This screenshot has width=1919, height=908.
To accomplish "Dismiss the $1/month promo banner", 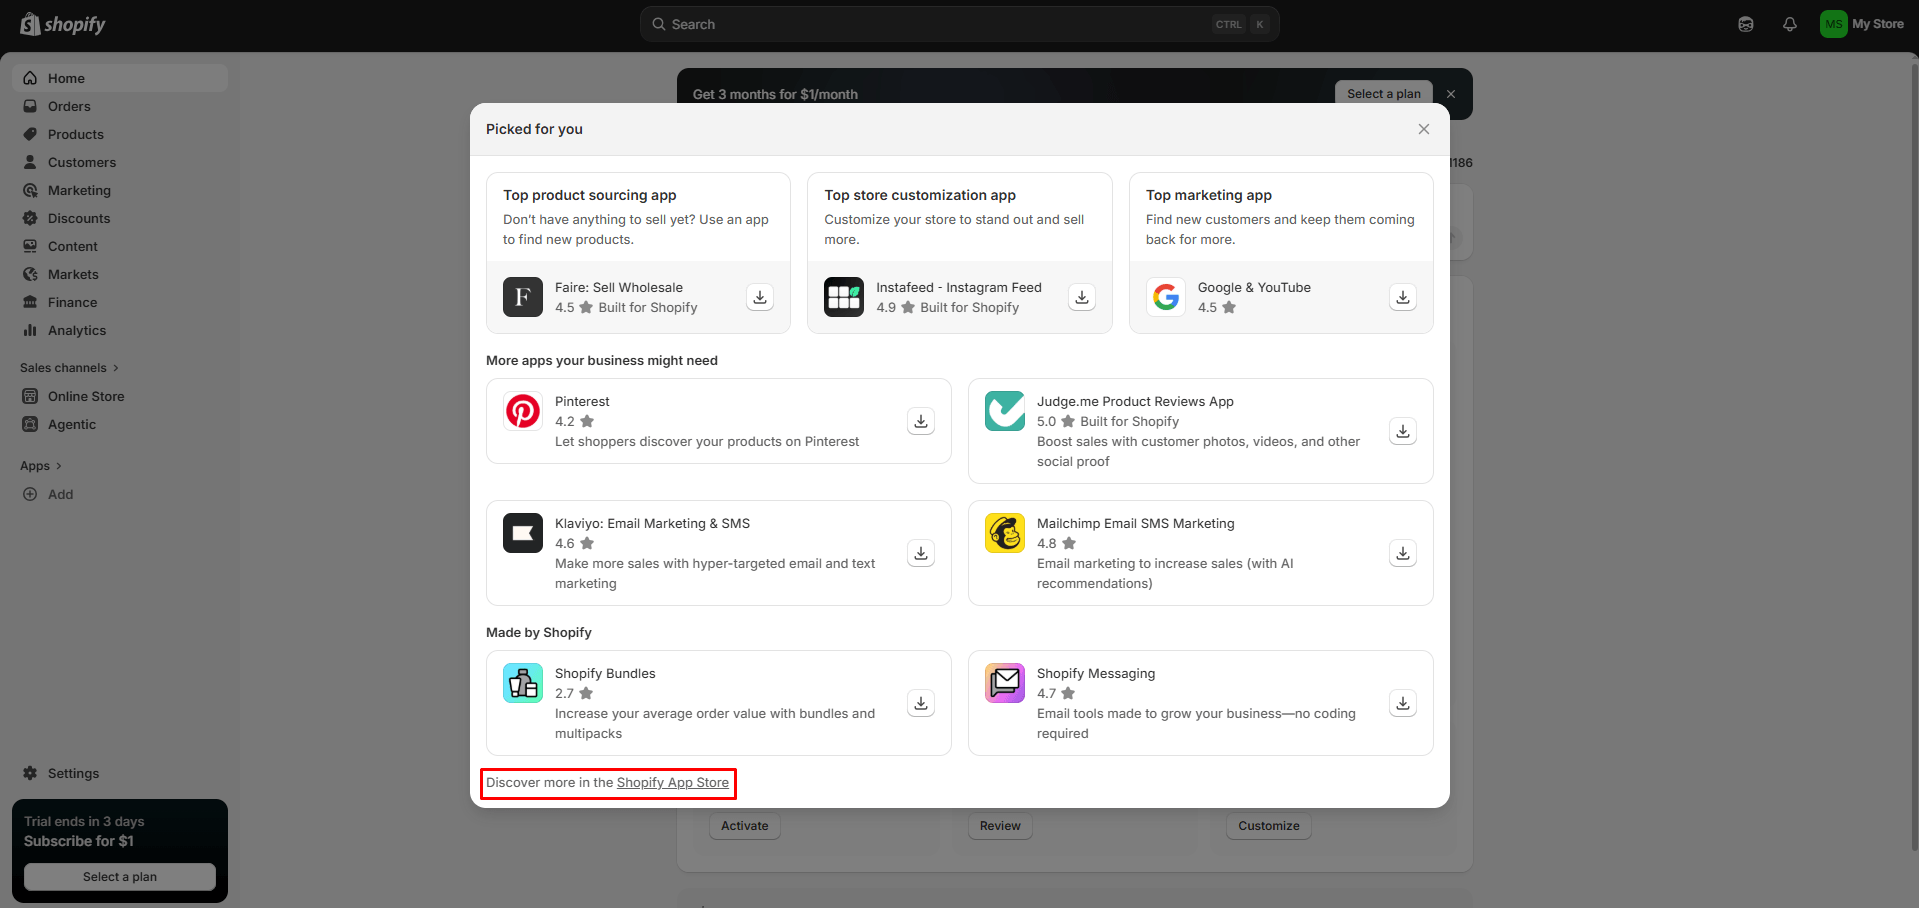I will point(1451,94).
